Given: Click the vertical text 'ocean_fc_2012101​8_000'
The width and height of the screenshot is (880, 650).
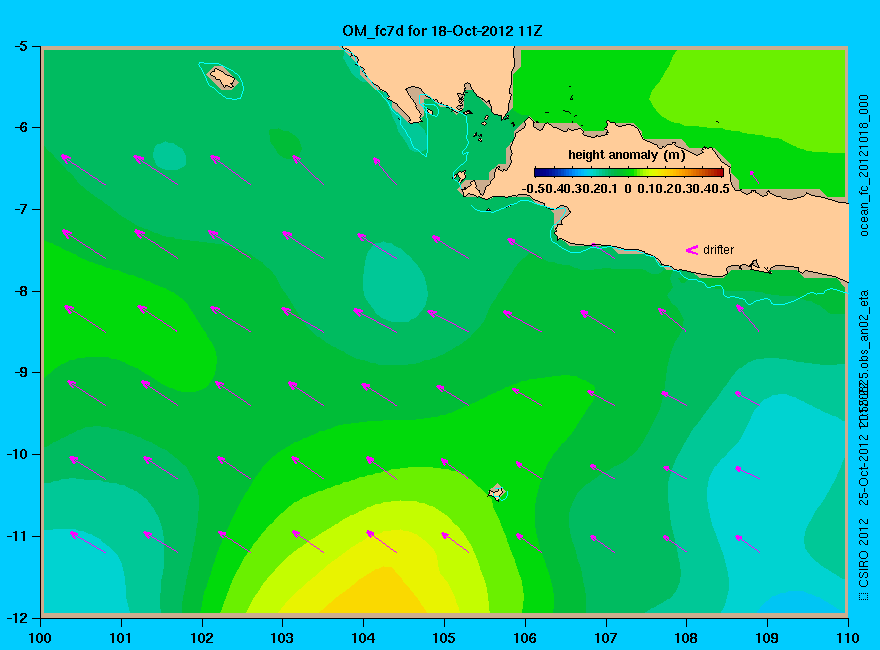Looking at the screenshot, I should [864, 166].
